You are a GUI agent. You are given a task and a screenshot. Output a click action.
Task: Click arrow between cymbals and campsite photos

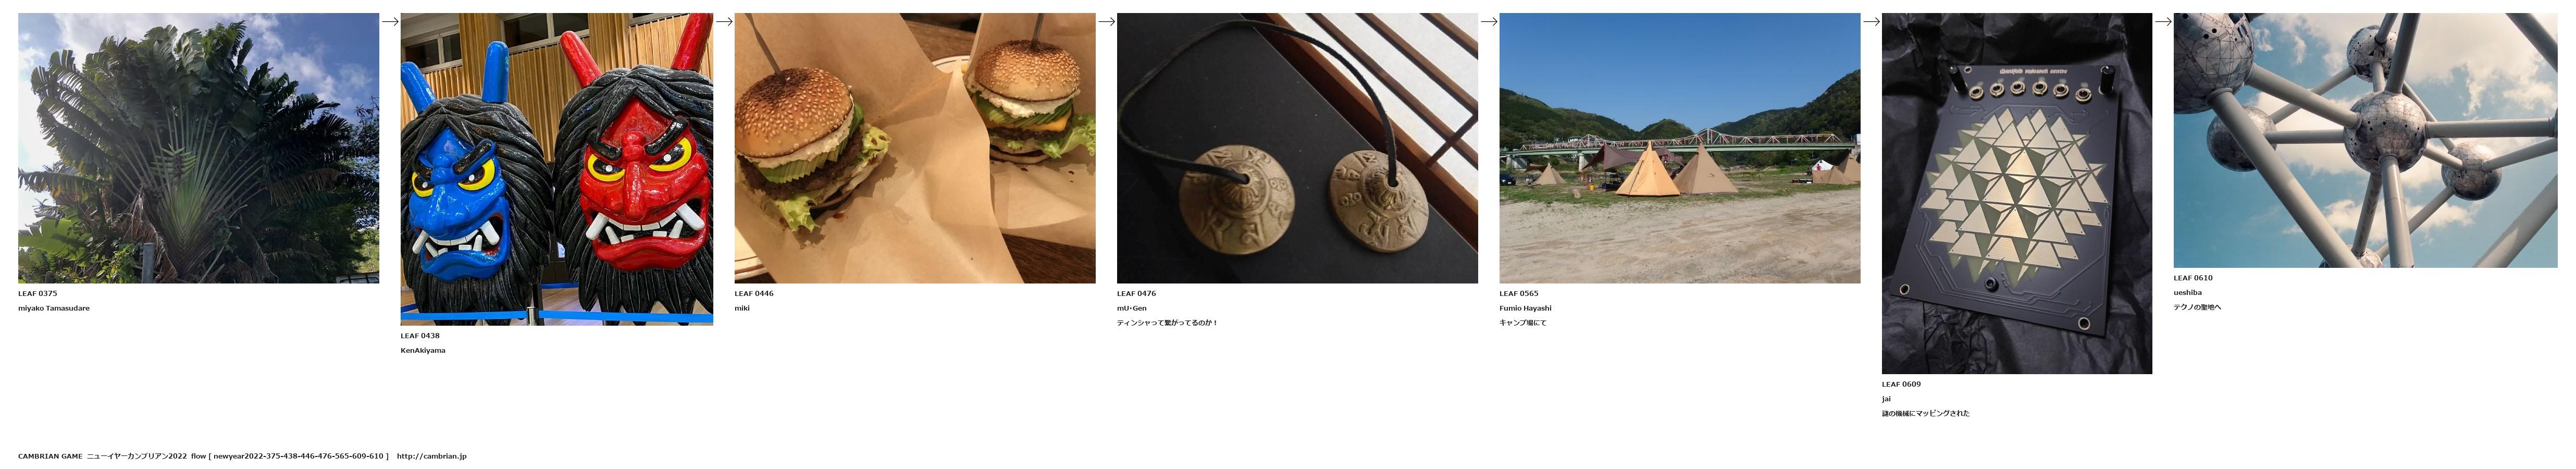coord(1489,21)
